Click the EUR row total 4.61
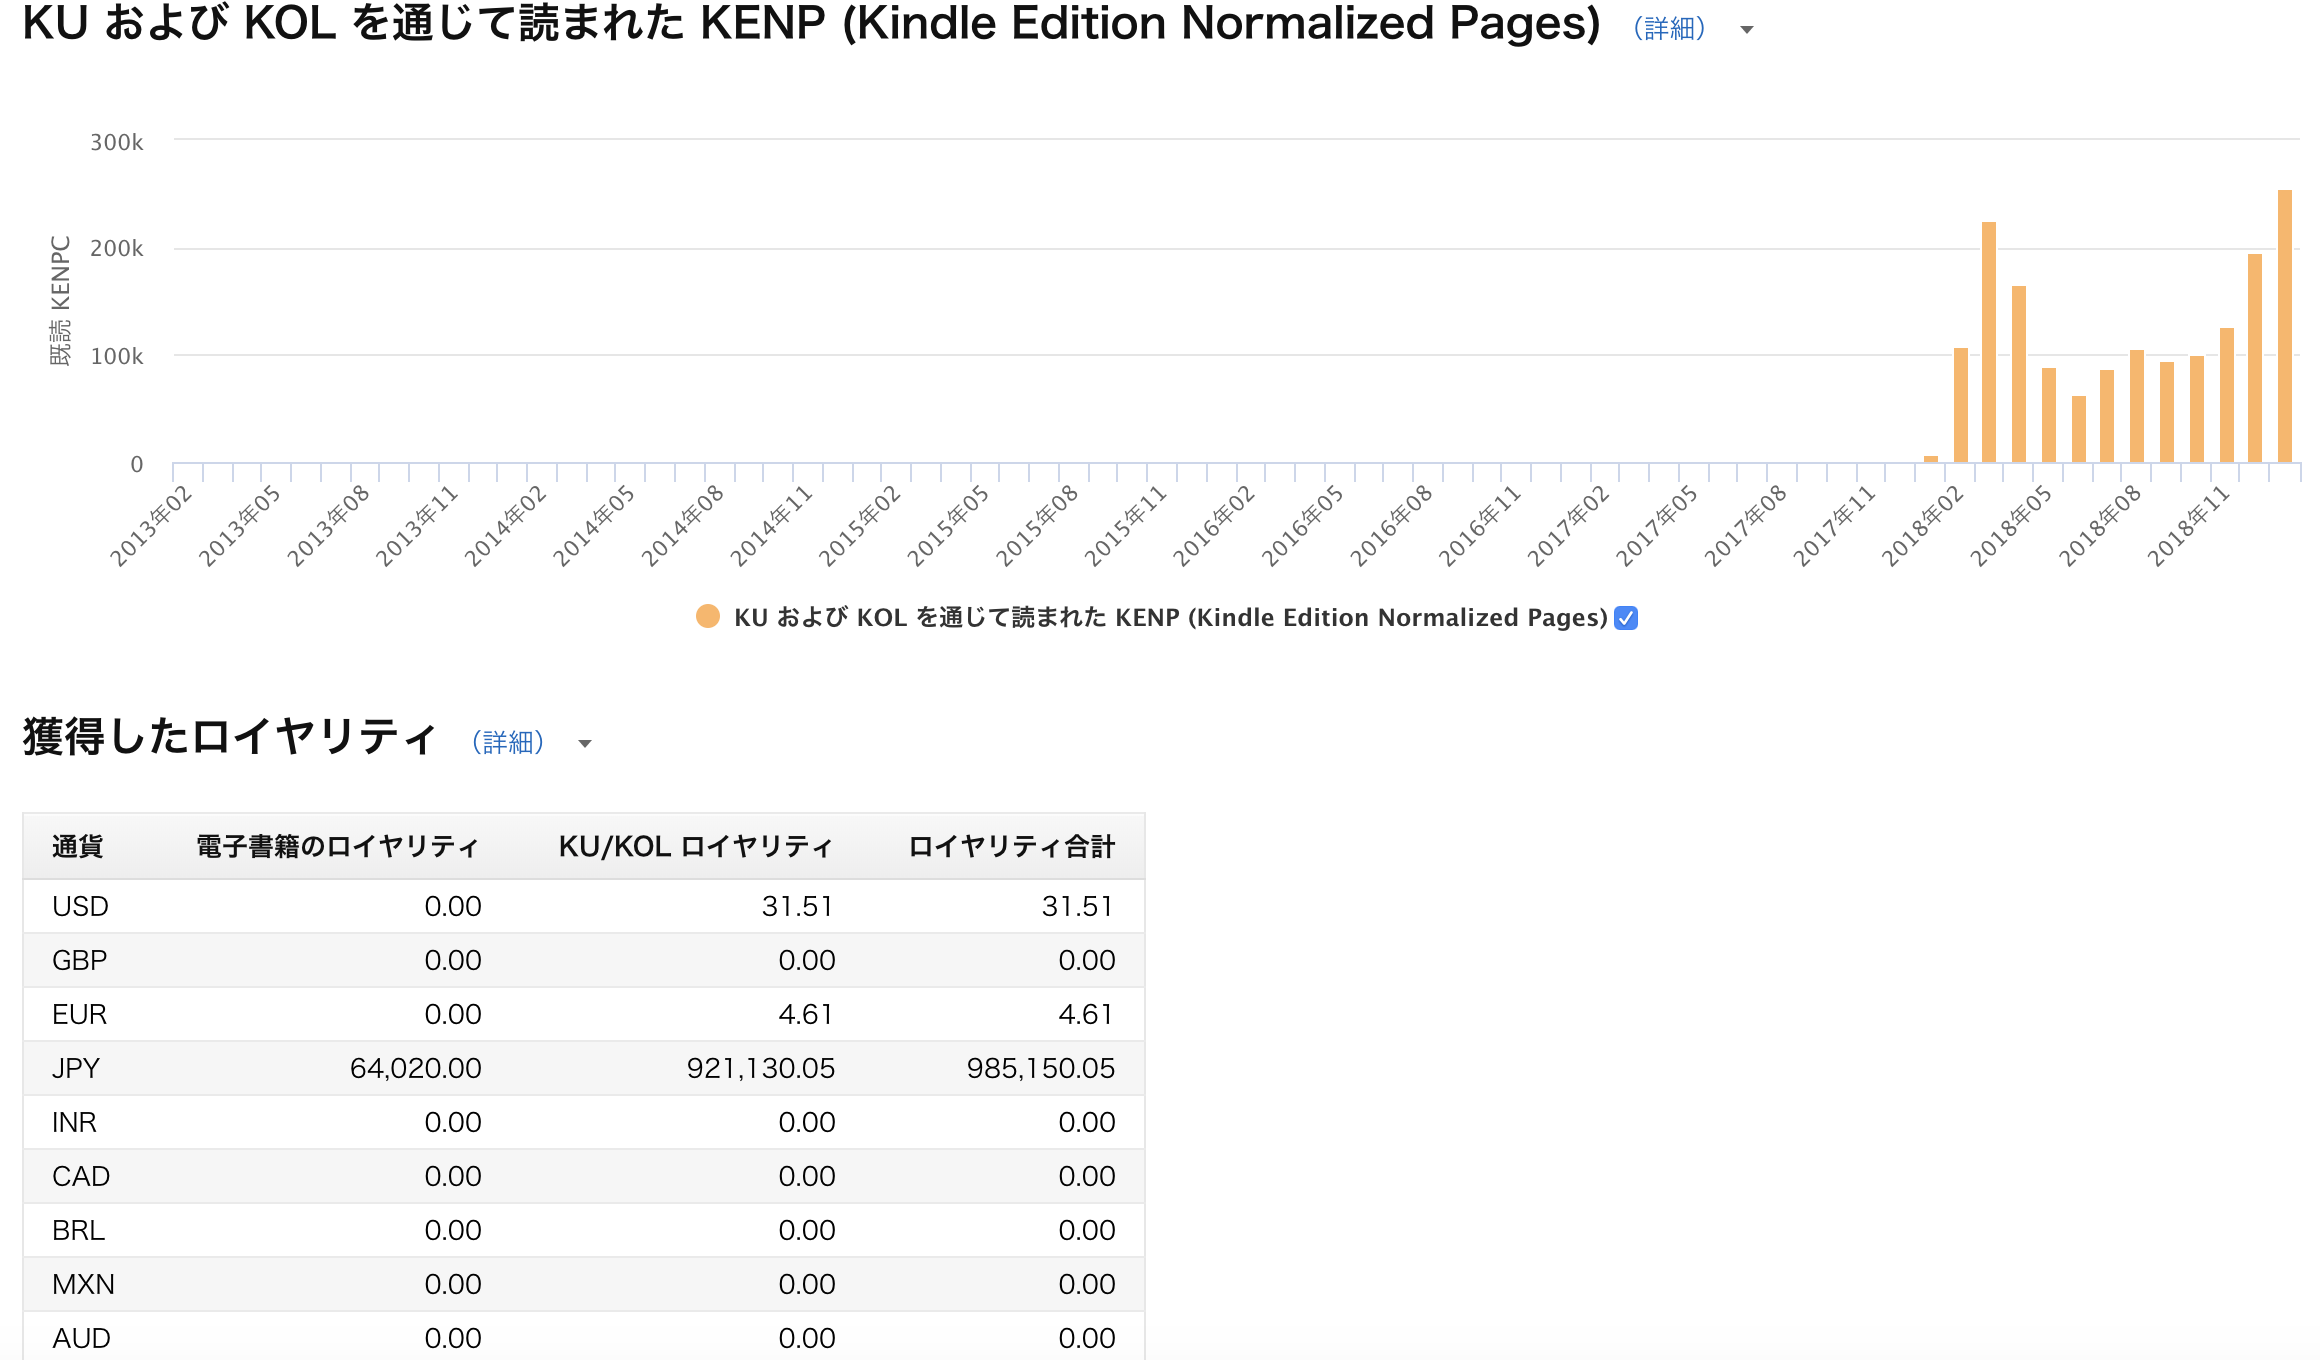2320x1360 pixels. tap(1086, 1014)
